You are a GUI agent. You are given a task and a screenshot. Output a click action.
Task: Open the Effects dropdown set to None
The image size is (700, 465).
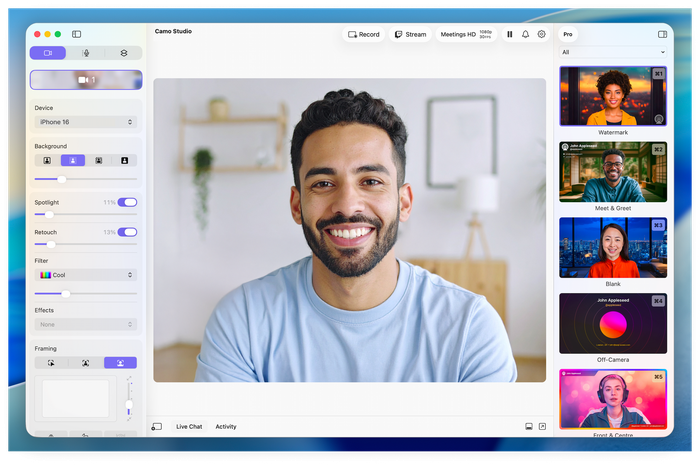[x=86, y=324]
